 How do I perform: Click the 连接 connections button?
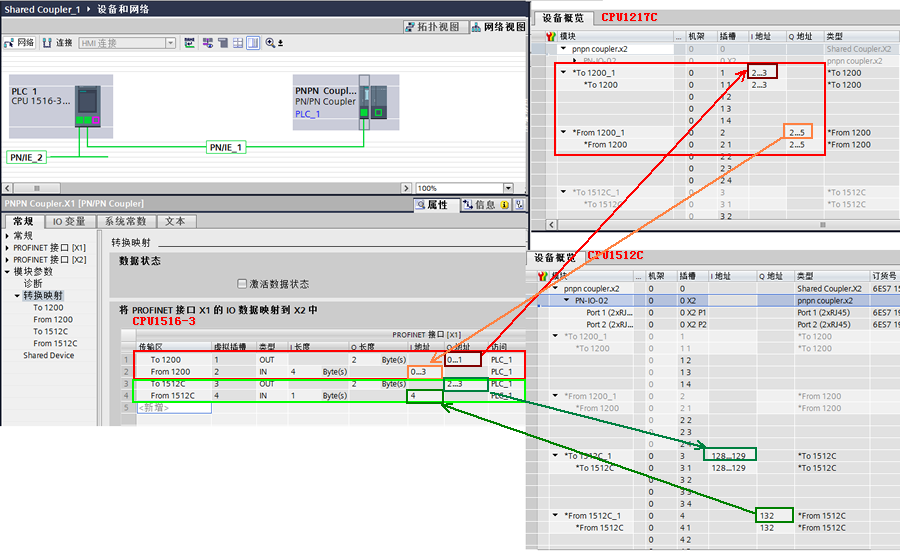57,43
